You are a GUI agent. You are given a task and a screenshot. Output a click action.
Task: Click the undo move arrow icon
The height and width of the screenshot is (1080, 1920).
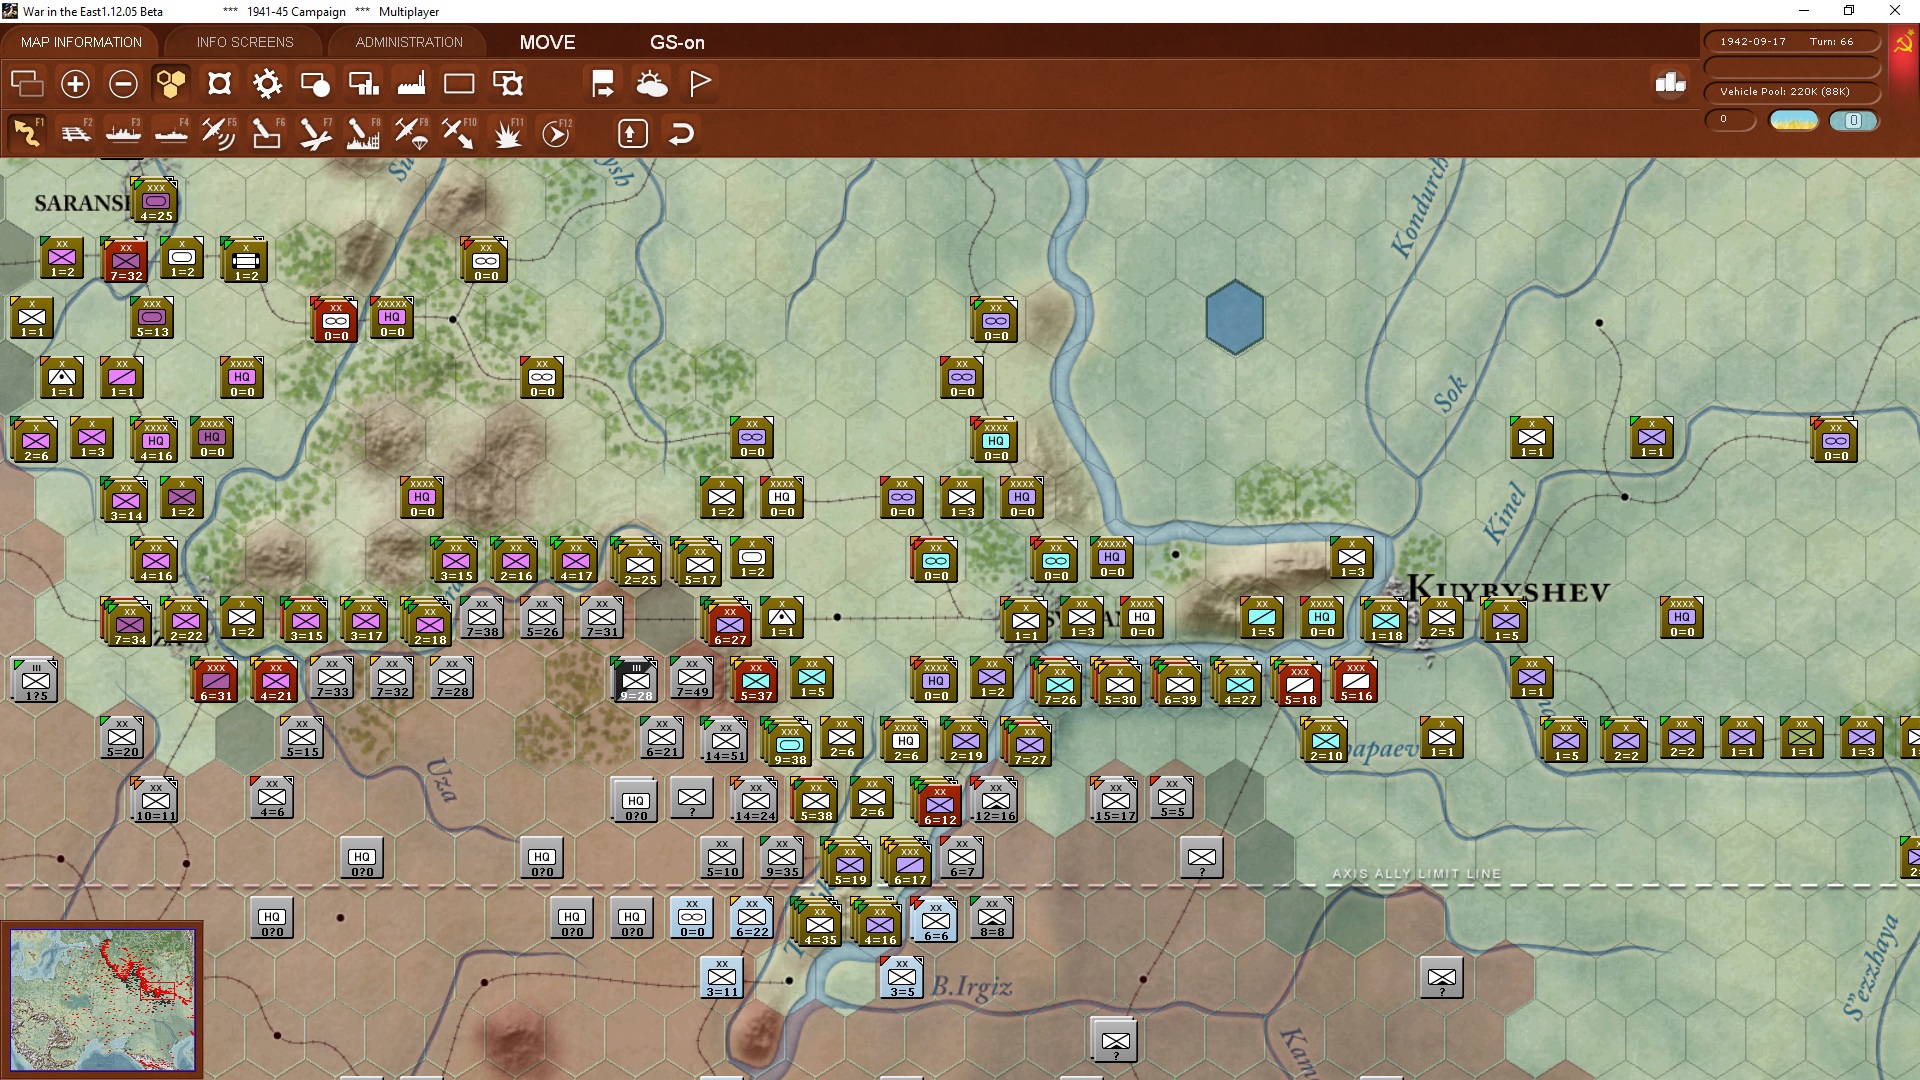(x=681, y=133)
